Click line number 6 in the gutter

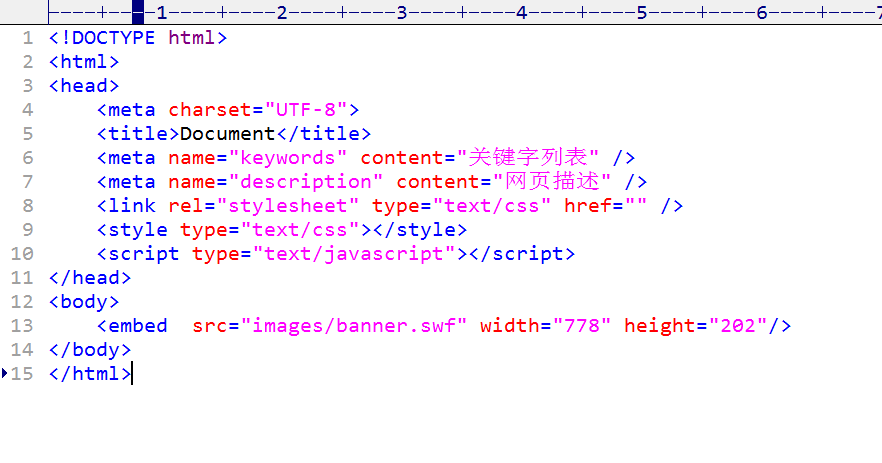pos(28,158)
